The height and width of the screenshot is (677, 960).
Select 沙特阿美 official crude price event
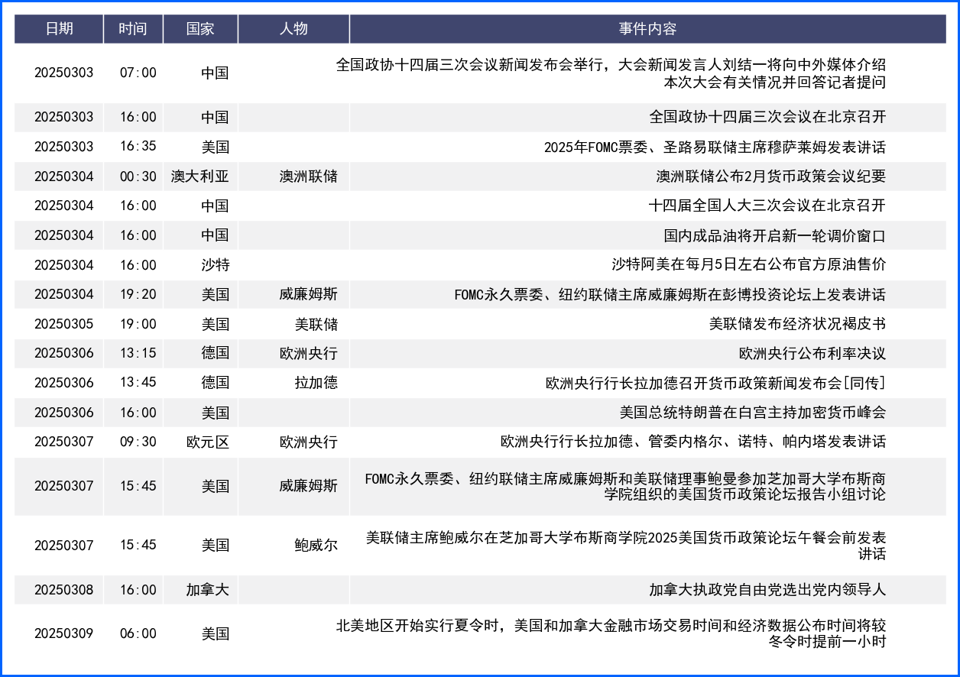click(748, 264)
